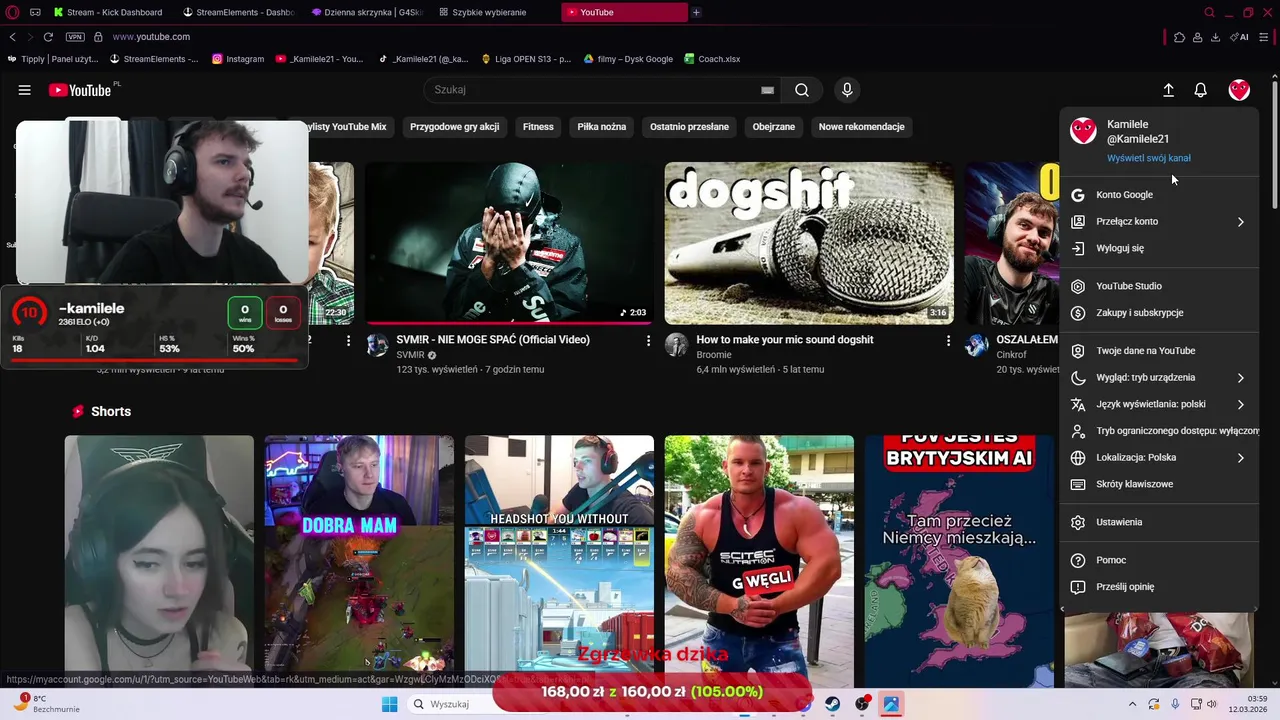Open the three-dot menu for dogshit mic video
The height and width of the screenshot is (720, 1280).
point(948,341)
